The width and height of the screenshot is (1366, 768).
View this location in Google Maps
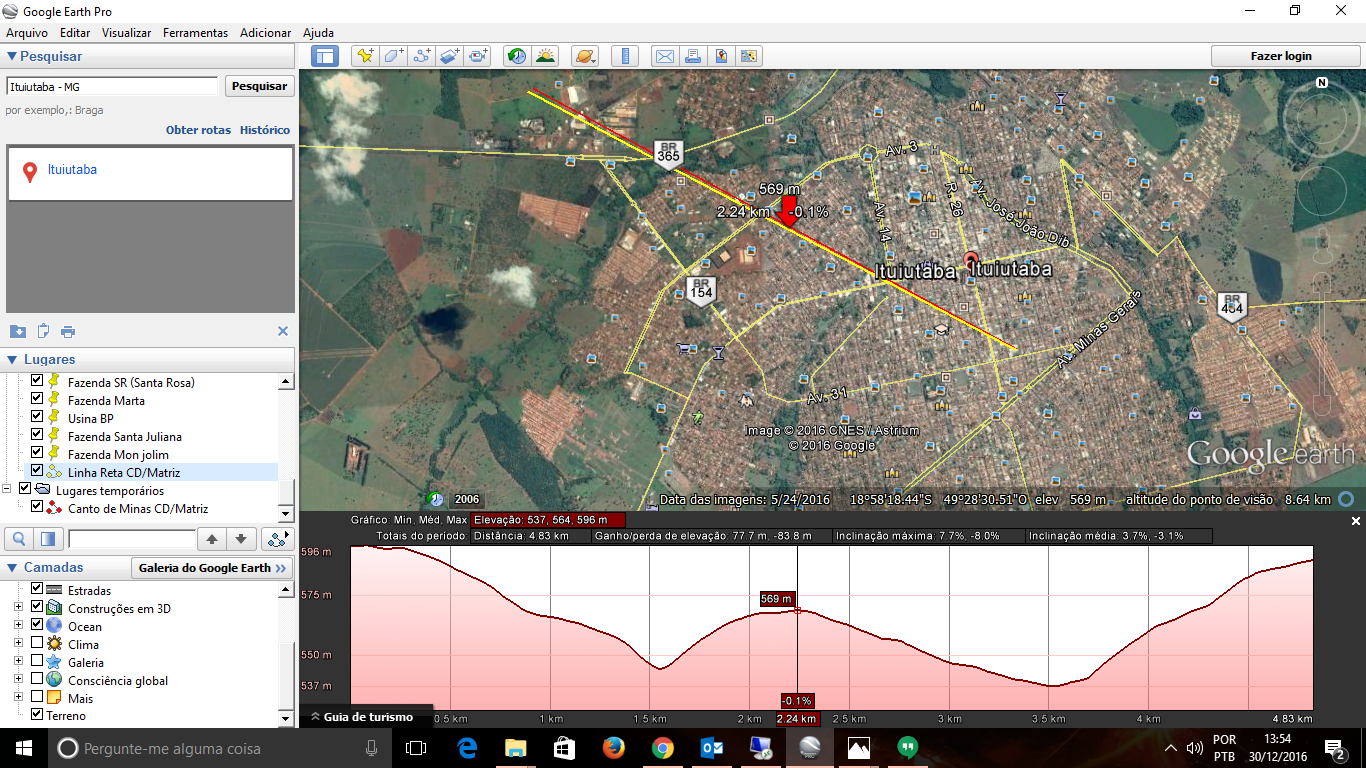(x=748, y=56)
